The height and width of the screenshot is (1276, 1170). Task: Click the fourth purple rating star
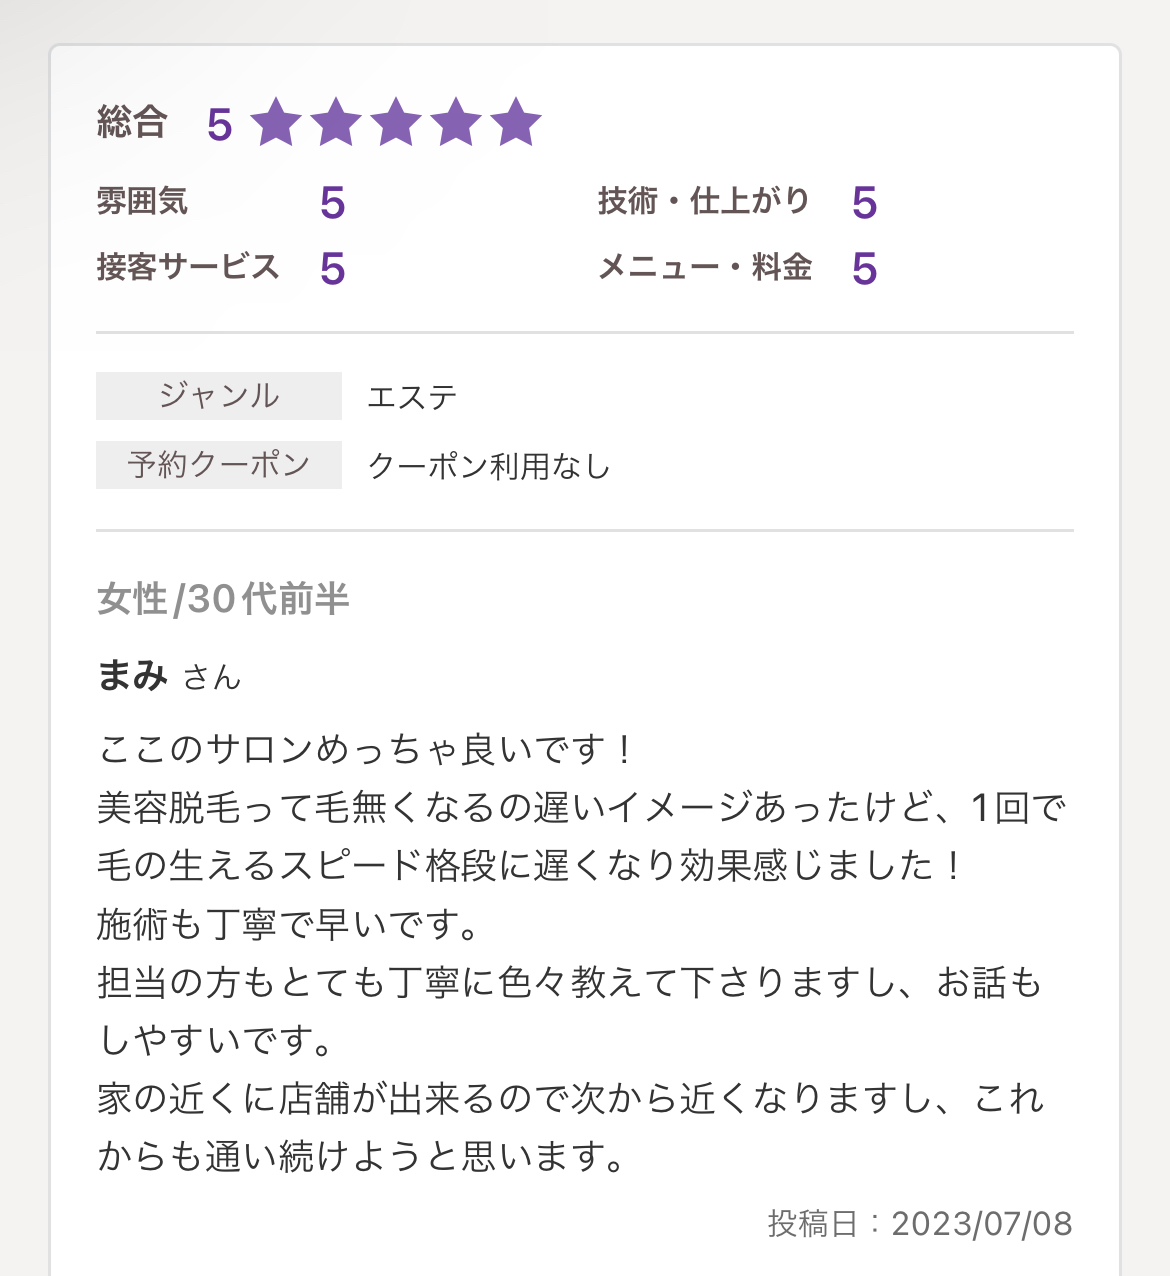(x=456, y=122)
